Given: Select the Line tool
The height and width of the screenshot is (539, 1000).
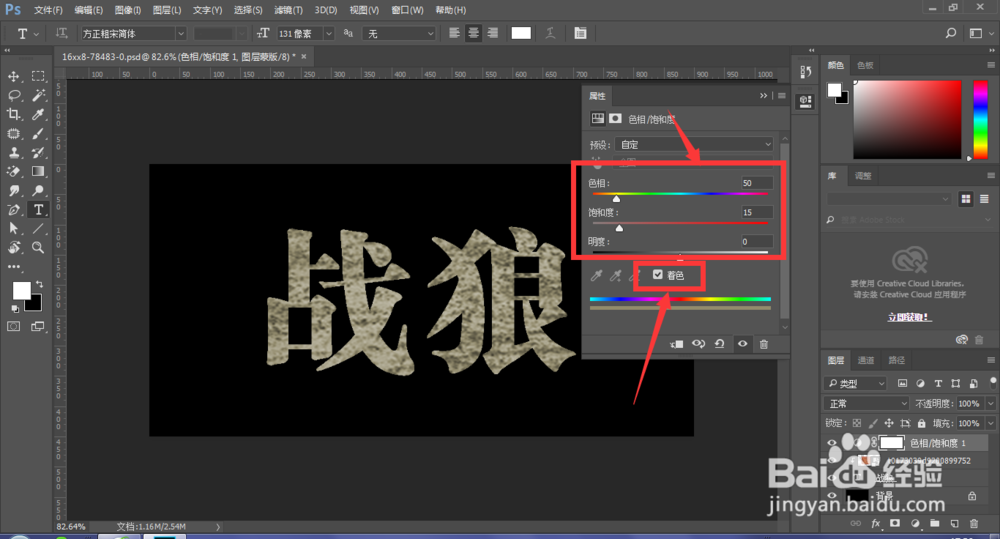Looking at the screenshot, I should coord(38,228).
